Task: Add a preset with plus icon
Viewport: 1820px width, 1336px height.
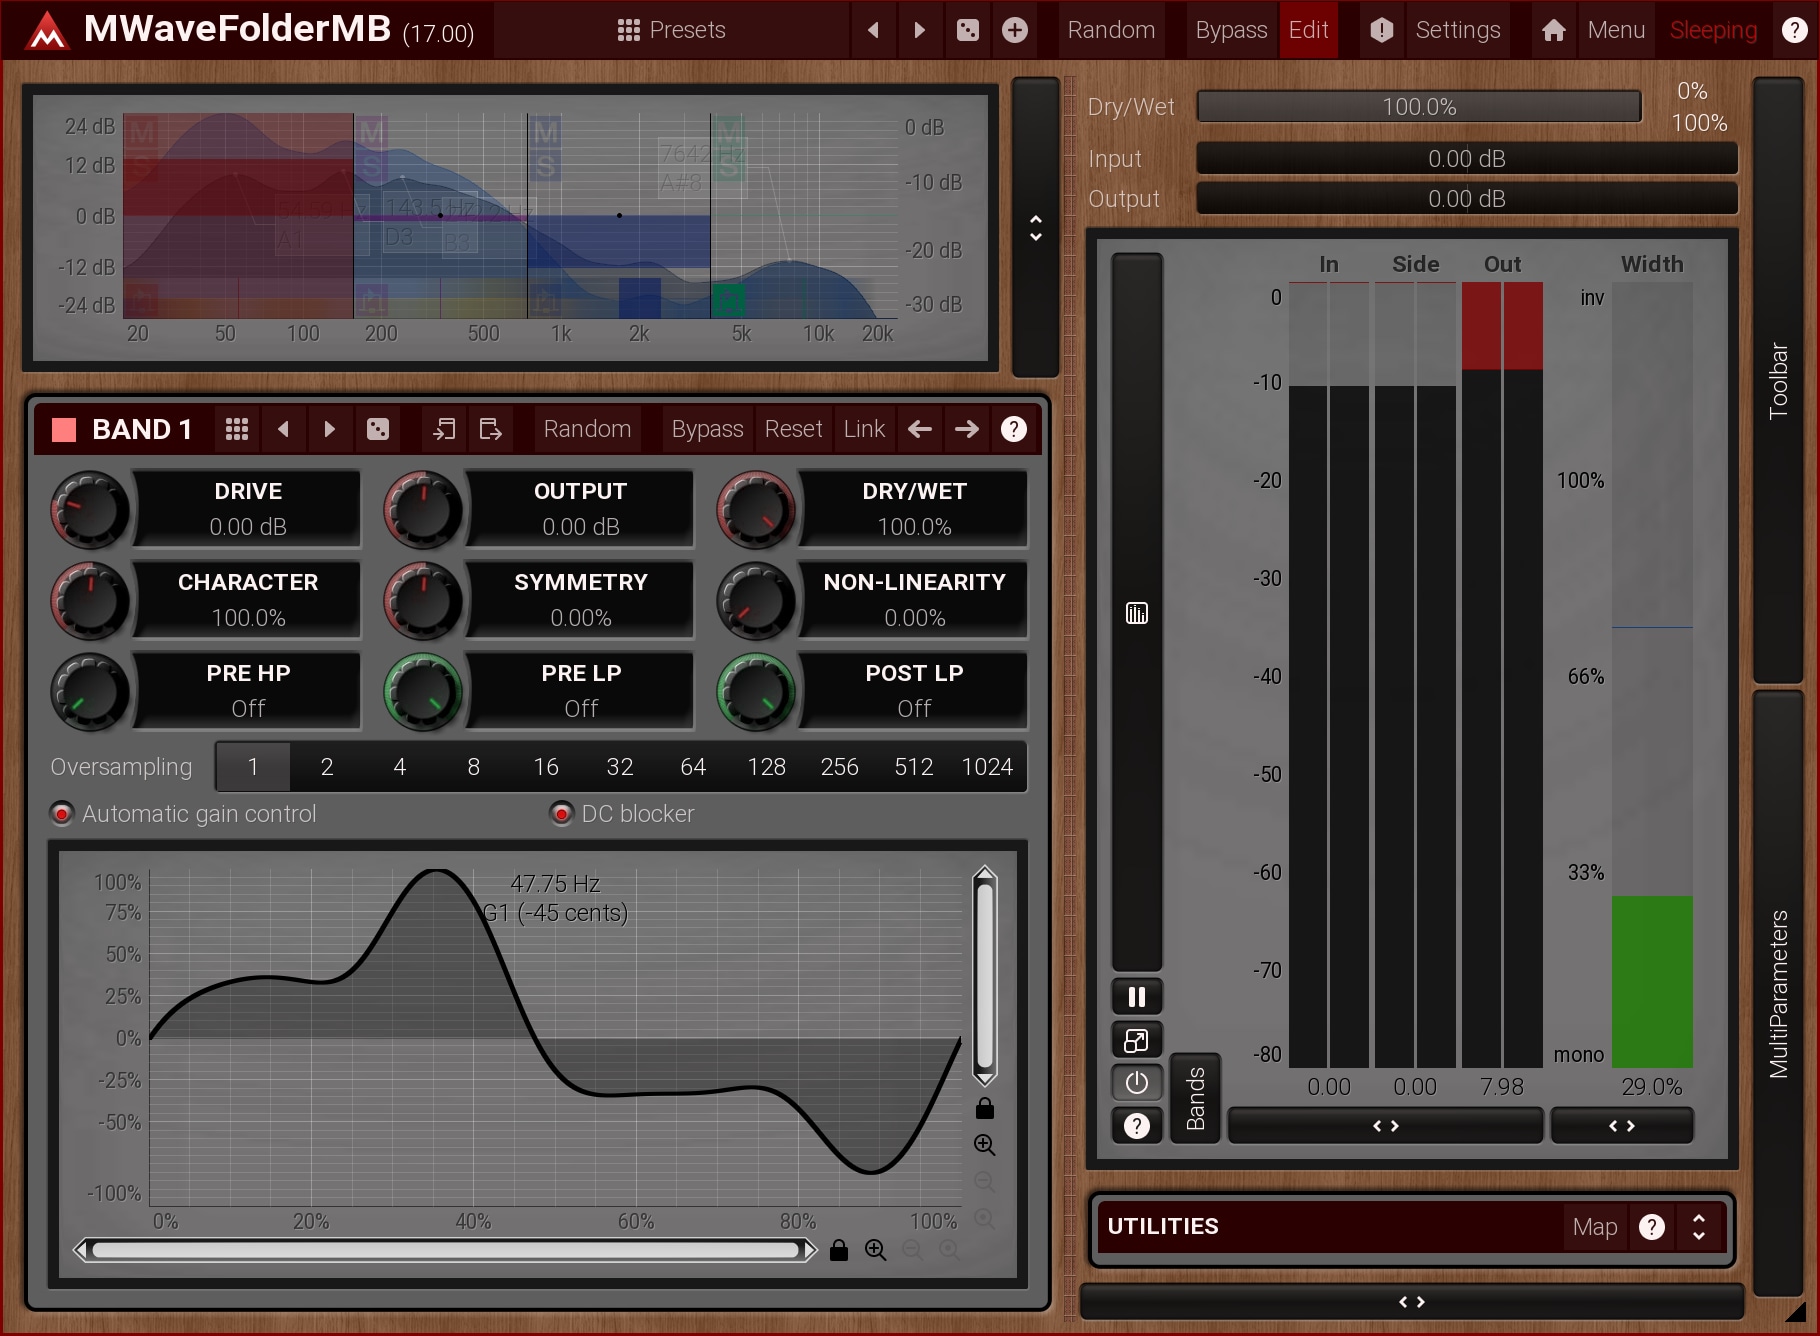Action: tap(1015, 30)
